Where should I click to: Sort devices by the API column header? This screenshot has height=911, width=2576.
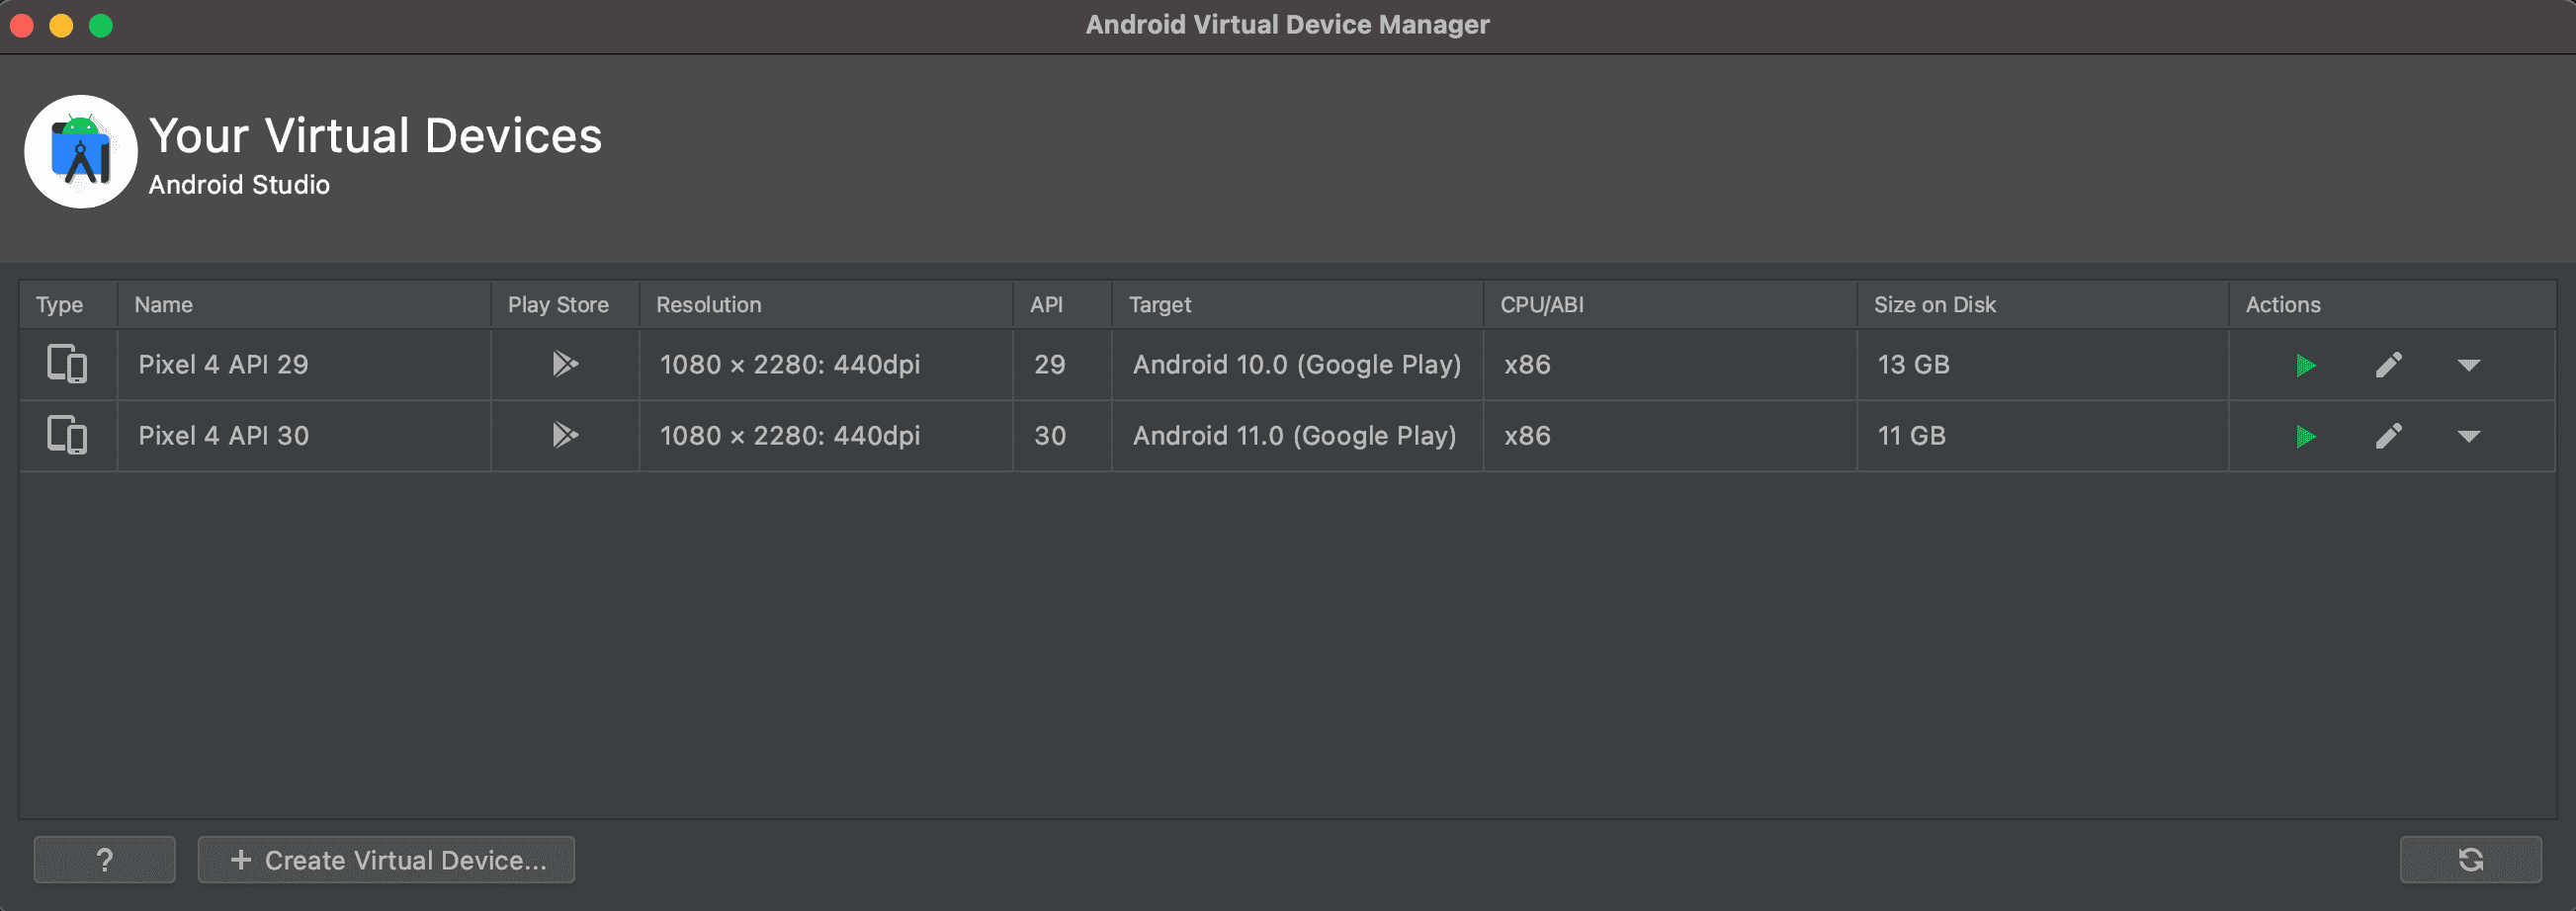click(1046, 305)
